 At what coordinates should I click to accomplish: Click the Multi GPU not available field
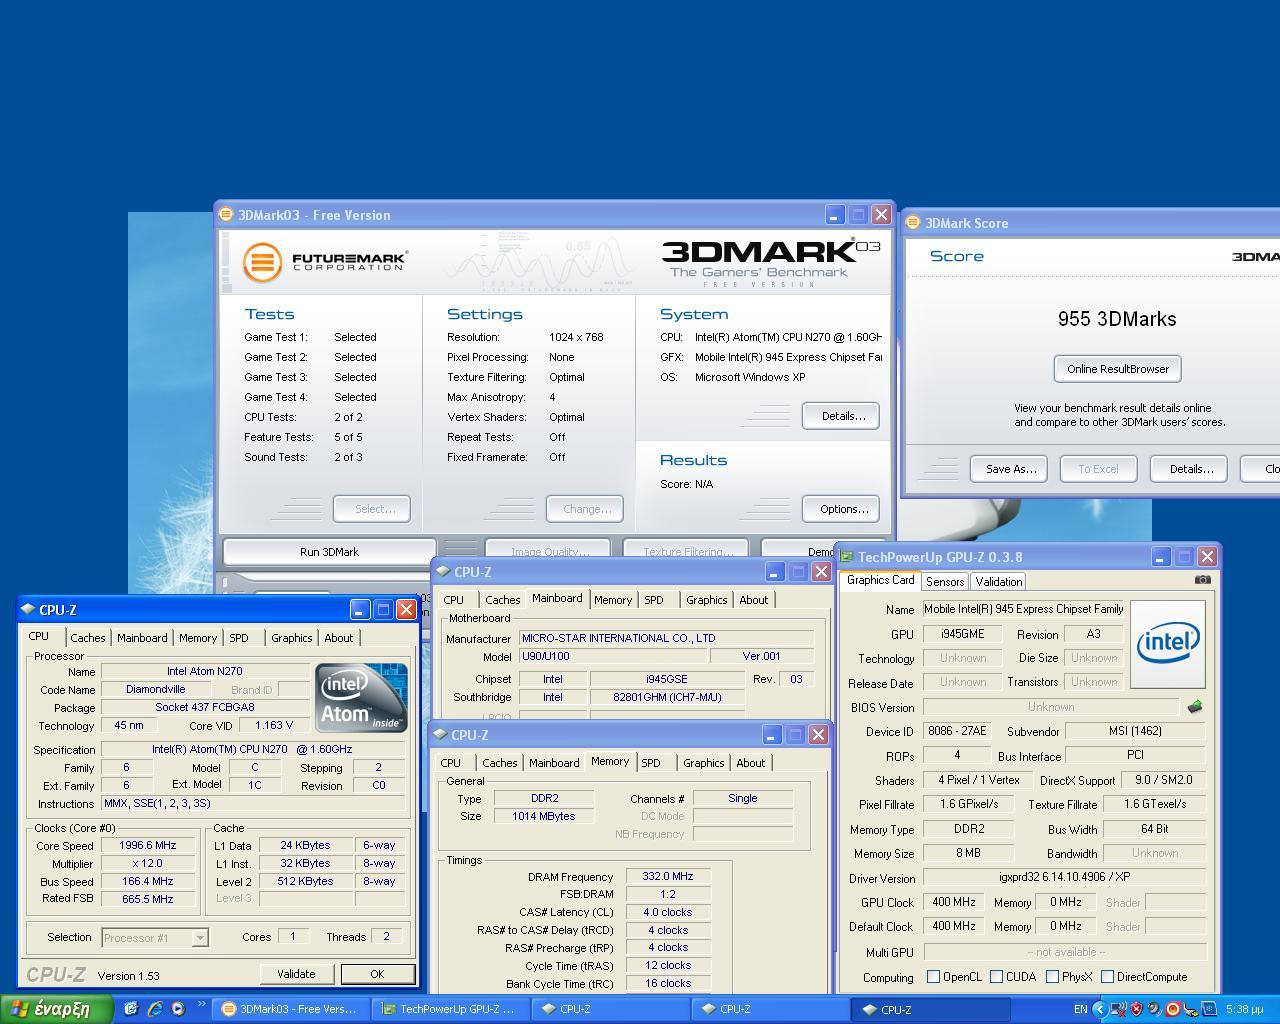coord(1064,952)
